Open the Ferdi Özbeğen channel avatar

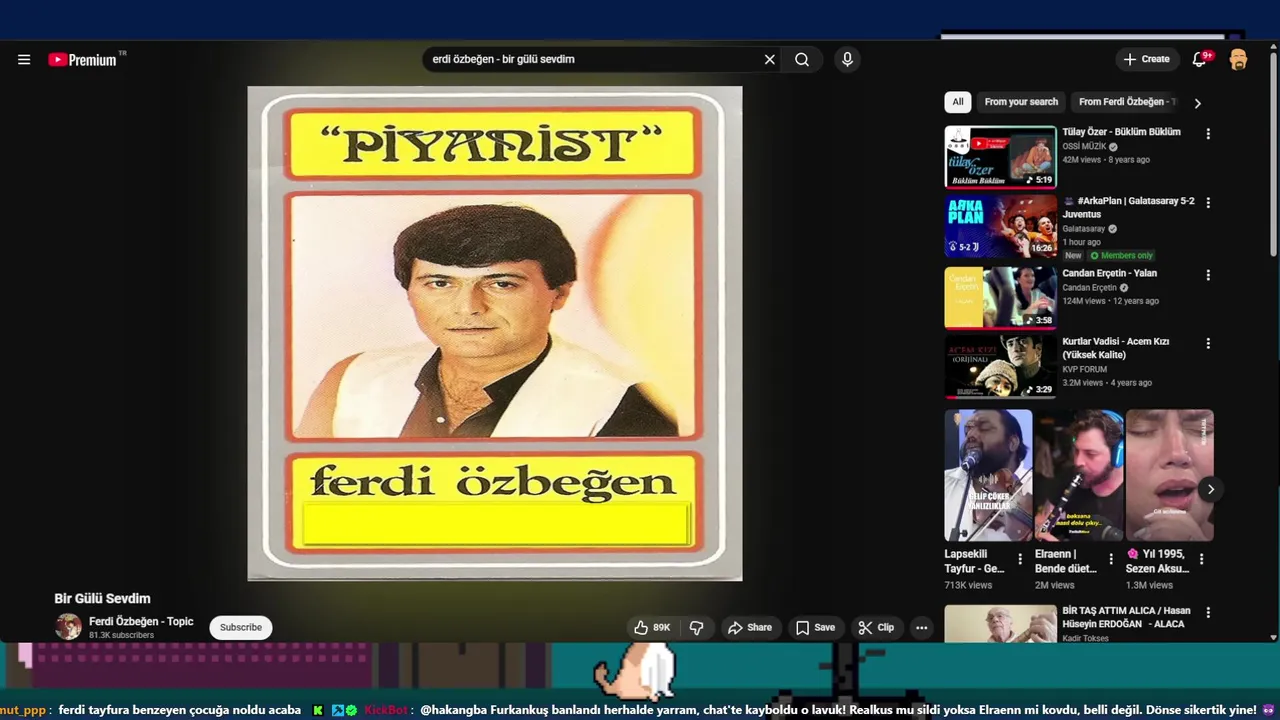(68, 627)
